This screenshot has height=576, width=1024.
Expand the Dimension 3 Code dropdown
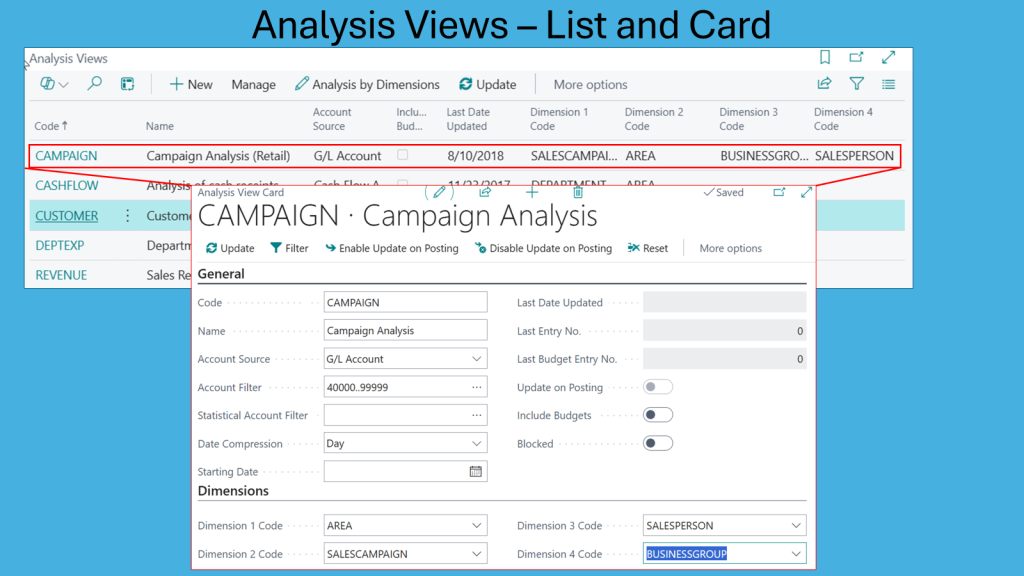796,526
